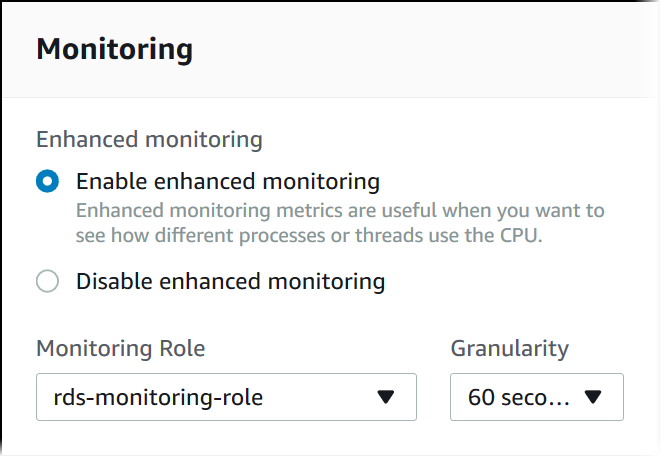
Task: Click the gray Monitoring header bar background
Action: click(420, 50)
